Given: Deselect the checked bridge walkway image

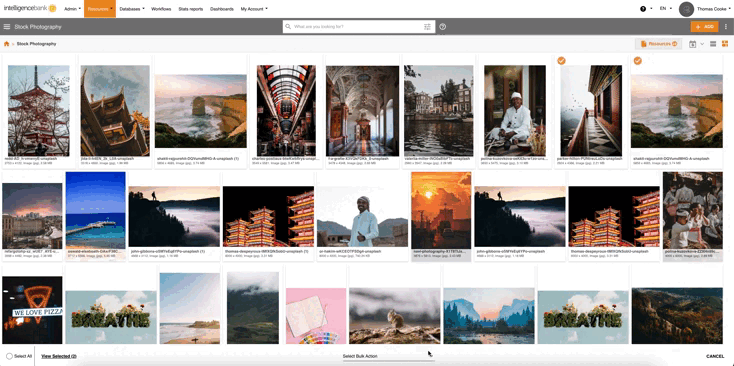Looking at the screenshot, I should [x=561, y=60].
